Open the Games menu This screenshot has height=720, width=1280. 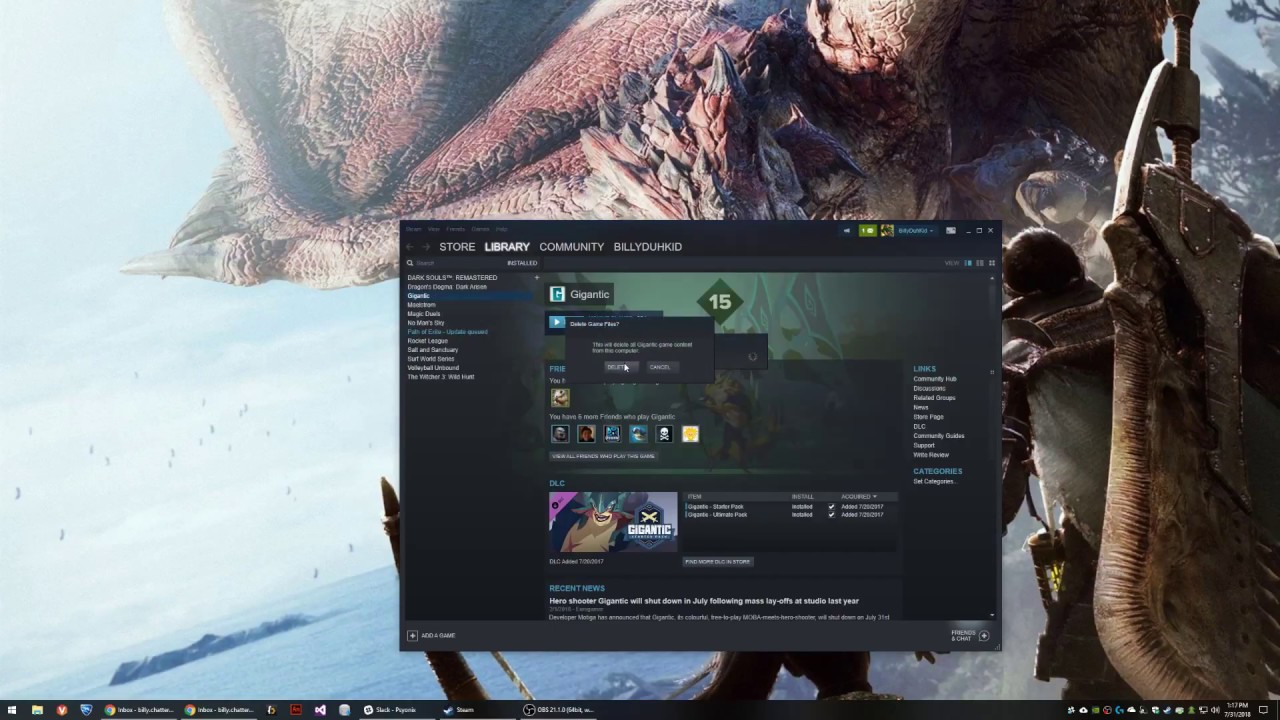(x=480, y=229)
